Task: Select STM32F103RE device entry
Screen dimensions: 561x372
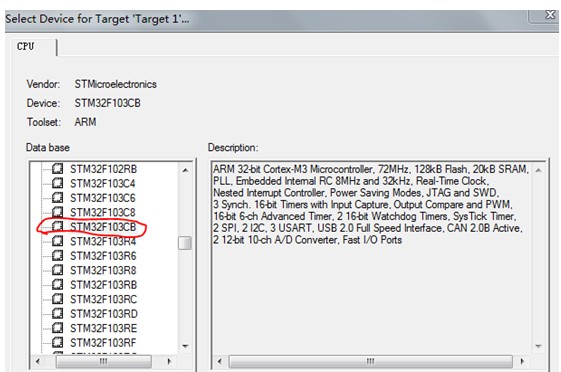Action: pyautogui.click(x=103, y=328)
